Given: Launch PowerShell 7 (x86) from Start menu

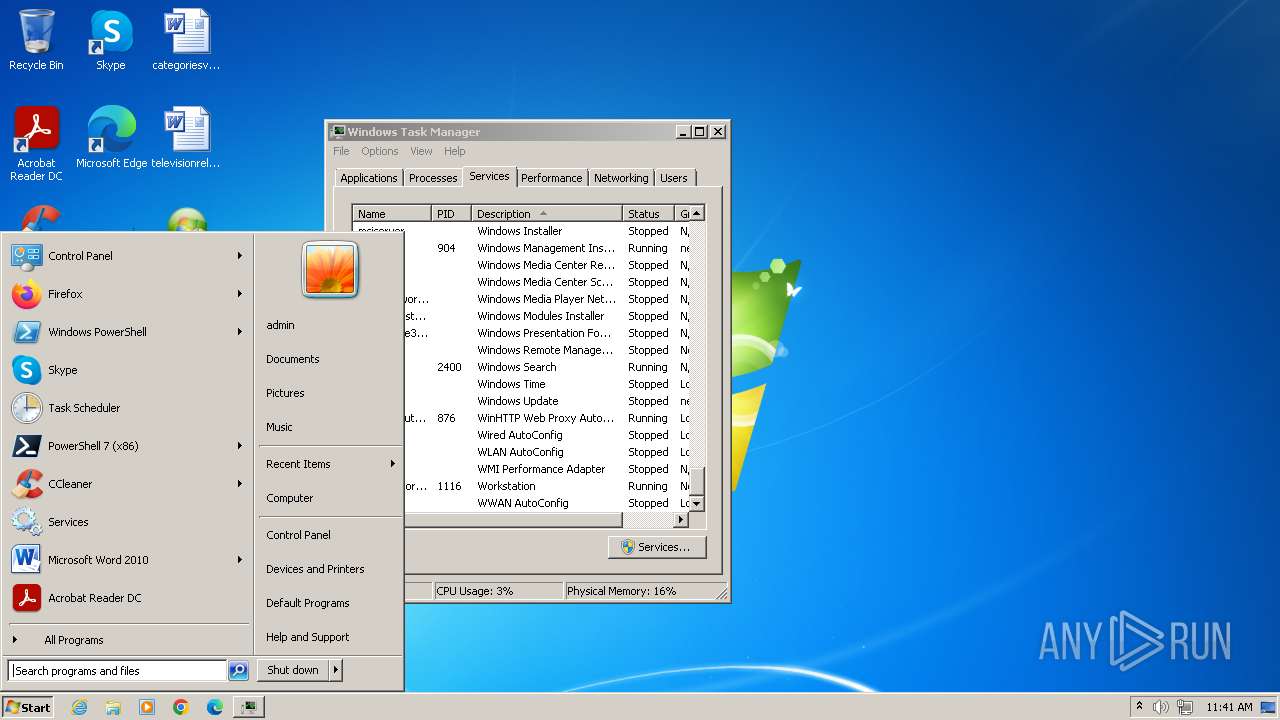Looking at the screenshot, I should tap(128, 446).
